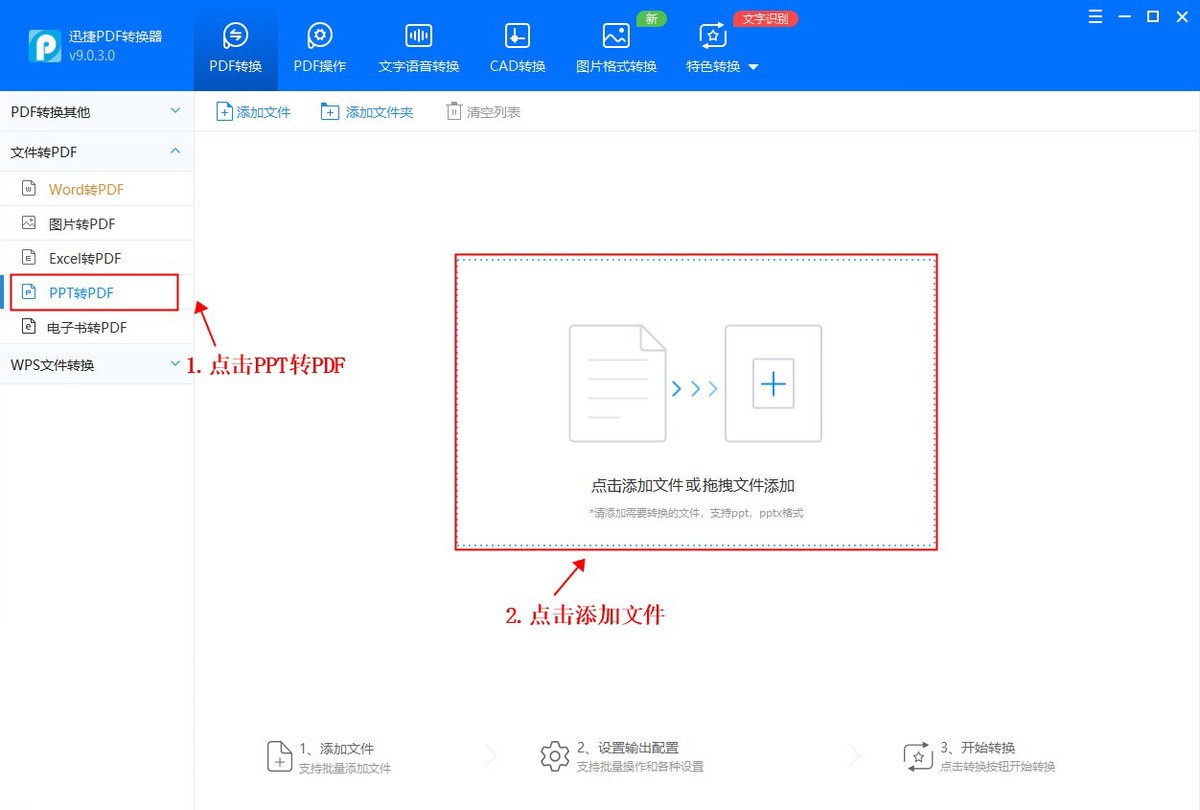Select the 图片格式转换 icon

click(616, 34)
